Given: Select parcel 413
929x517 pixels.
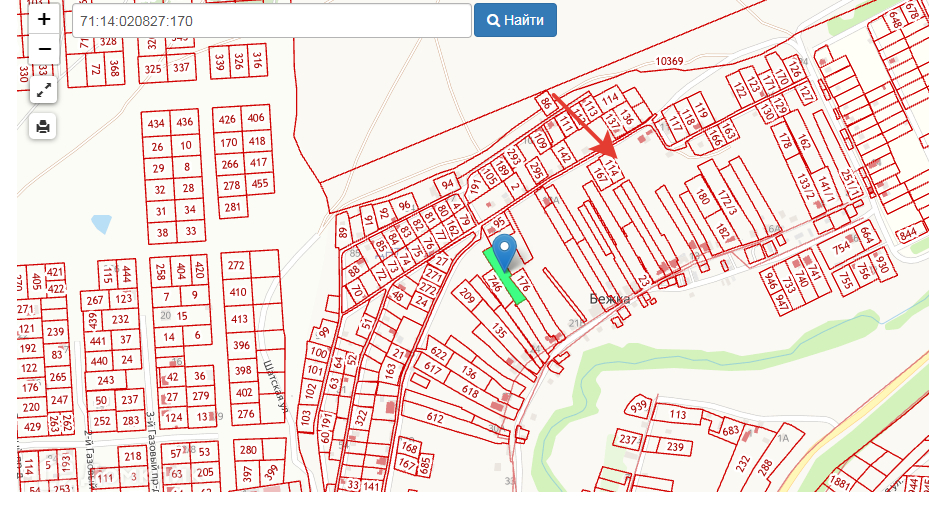Looking at the screenshot, I should tap(239, 319).
